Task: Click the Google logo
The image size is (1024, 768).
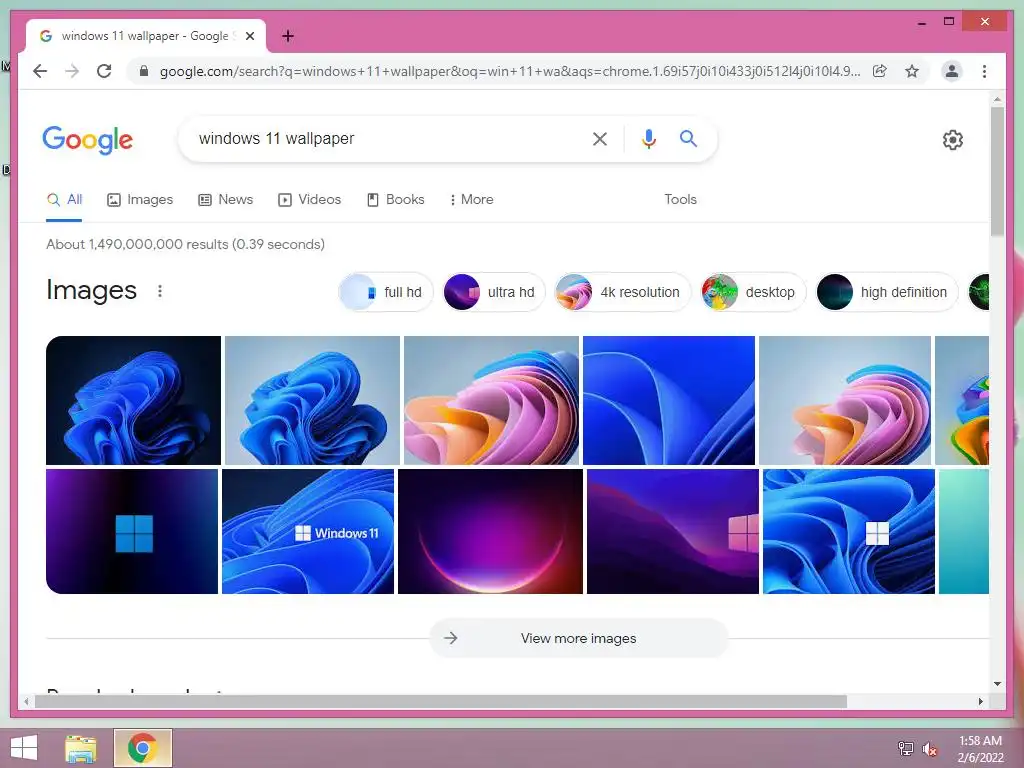Action: pos(88,140)
